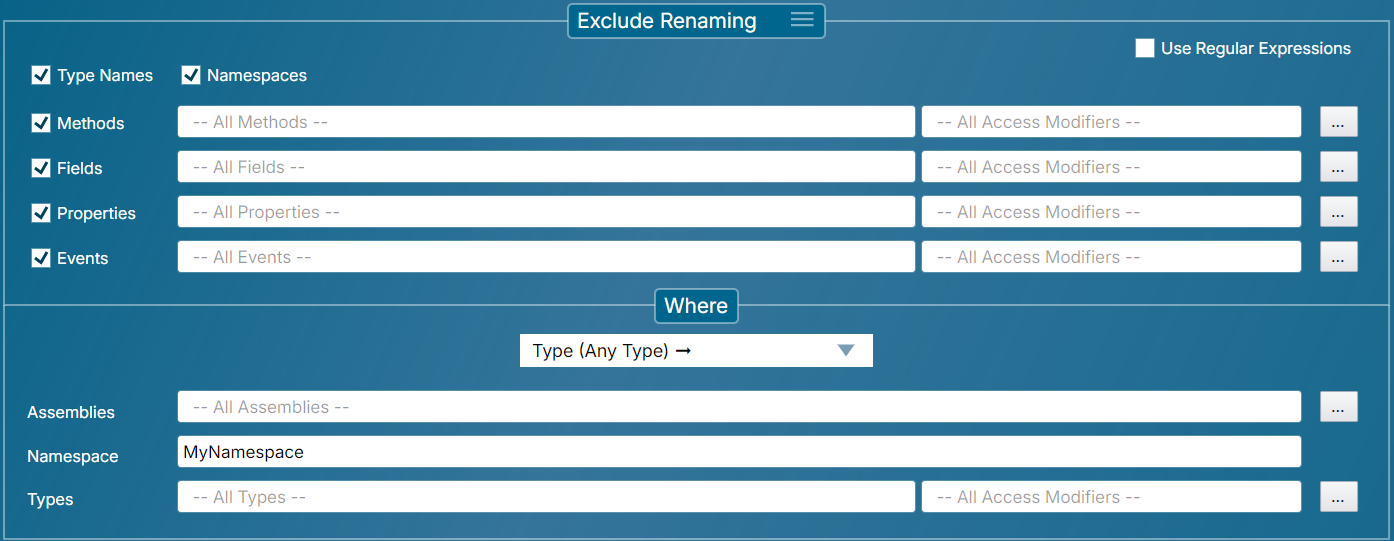Image resolution: width=1394 pixels, height=541 pixels.
Task: Open Types row All Access Modifiers dropdown
Action: 1110,497
